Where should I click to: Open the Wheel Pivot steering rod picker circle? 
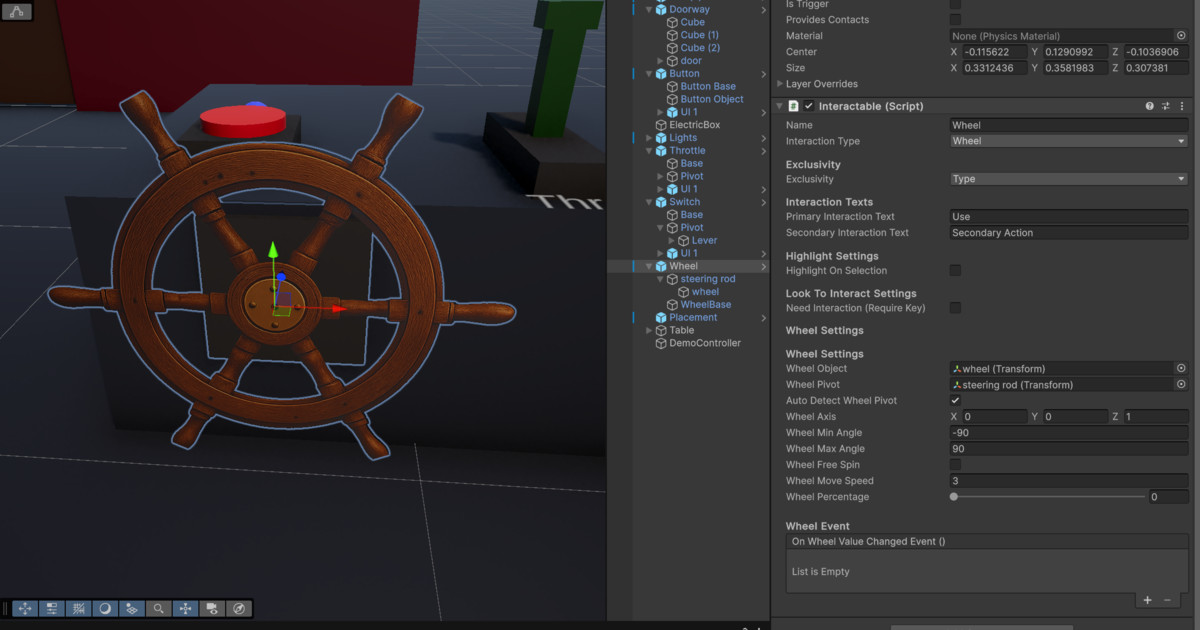click(x=1180, y=384)
